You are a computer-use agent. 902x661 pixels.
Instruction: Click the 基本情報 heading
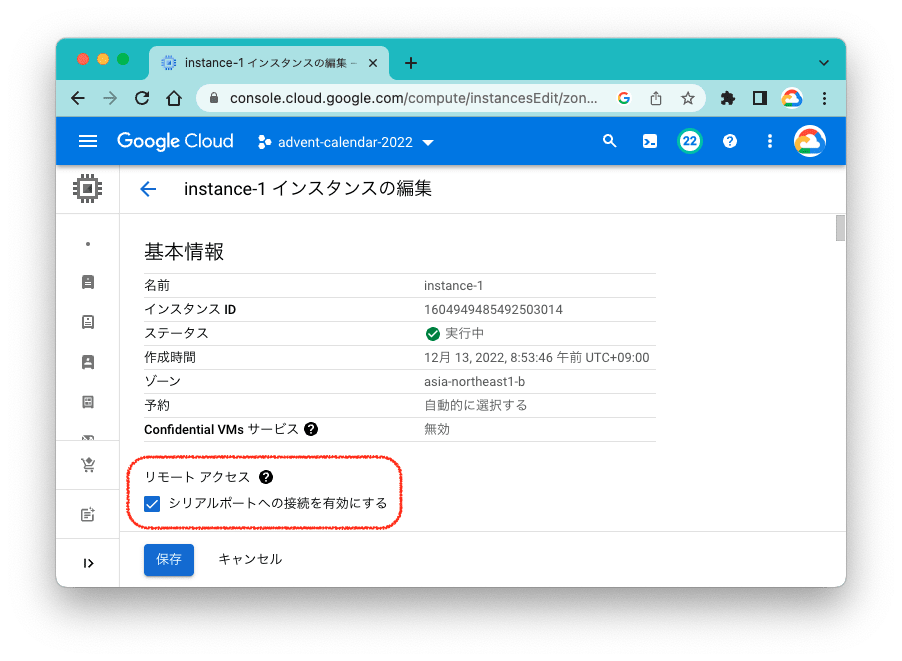[x=184, y=251]
